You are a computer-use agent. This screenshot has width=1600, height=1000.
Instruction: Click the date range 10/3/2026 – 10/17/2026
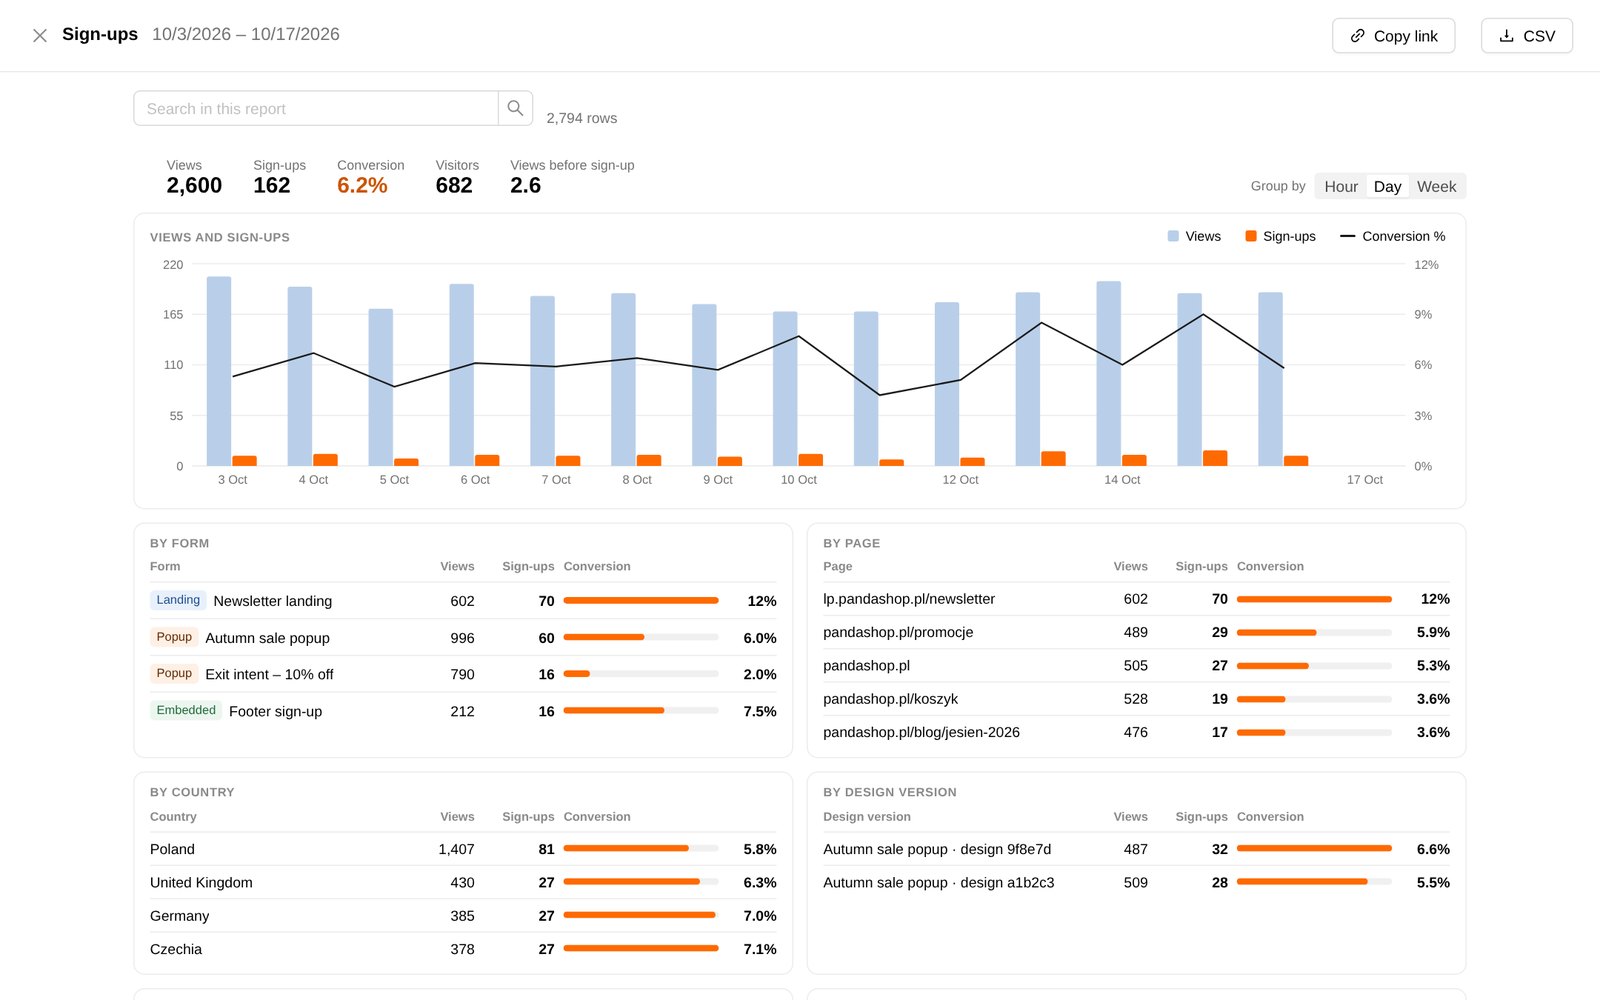246,34
